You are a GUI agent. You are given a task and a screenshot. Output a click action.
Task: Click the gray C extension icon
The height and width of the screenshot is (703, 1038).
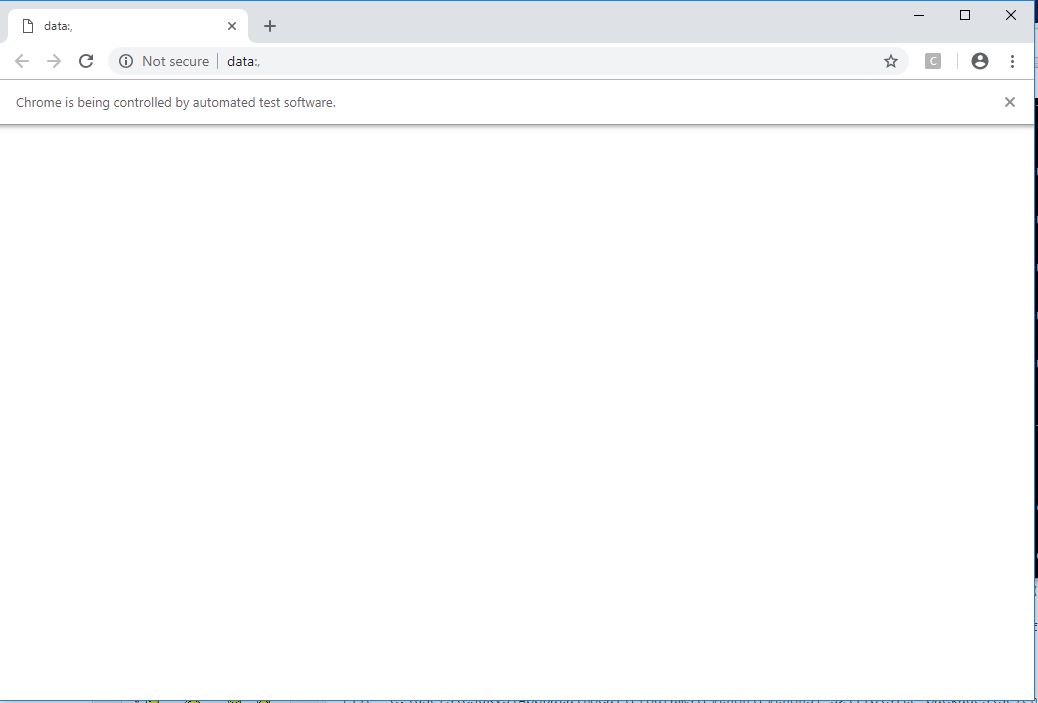point(932,61)
